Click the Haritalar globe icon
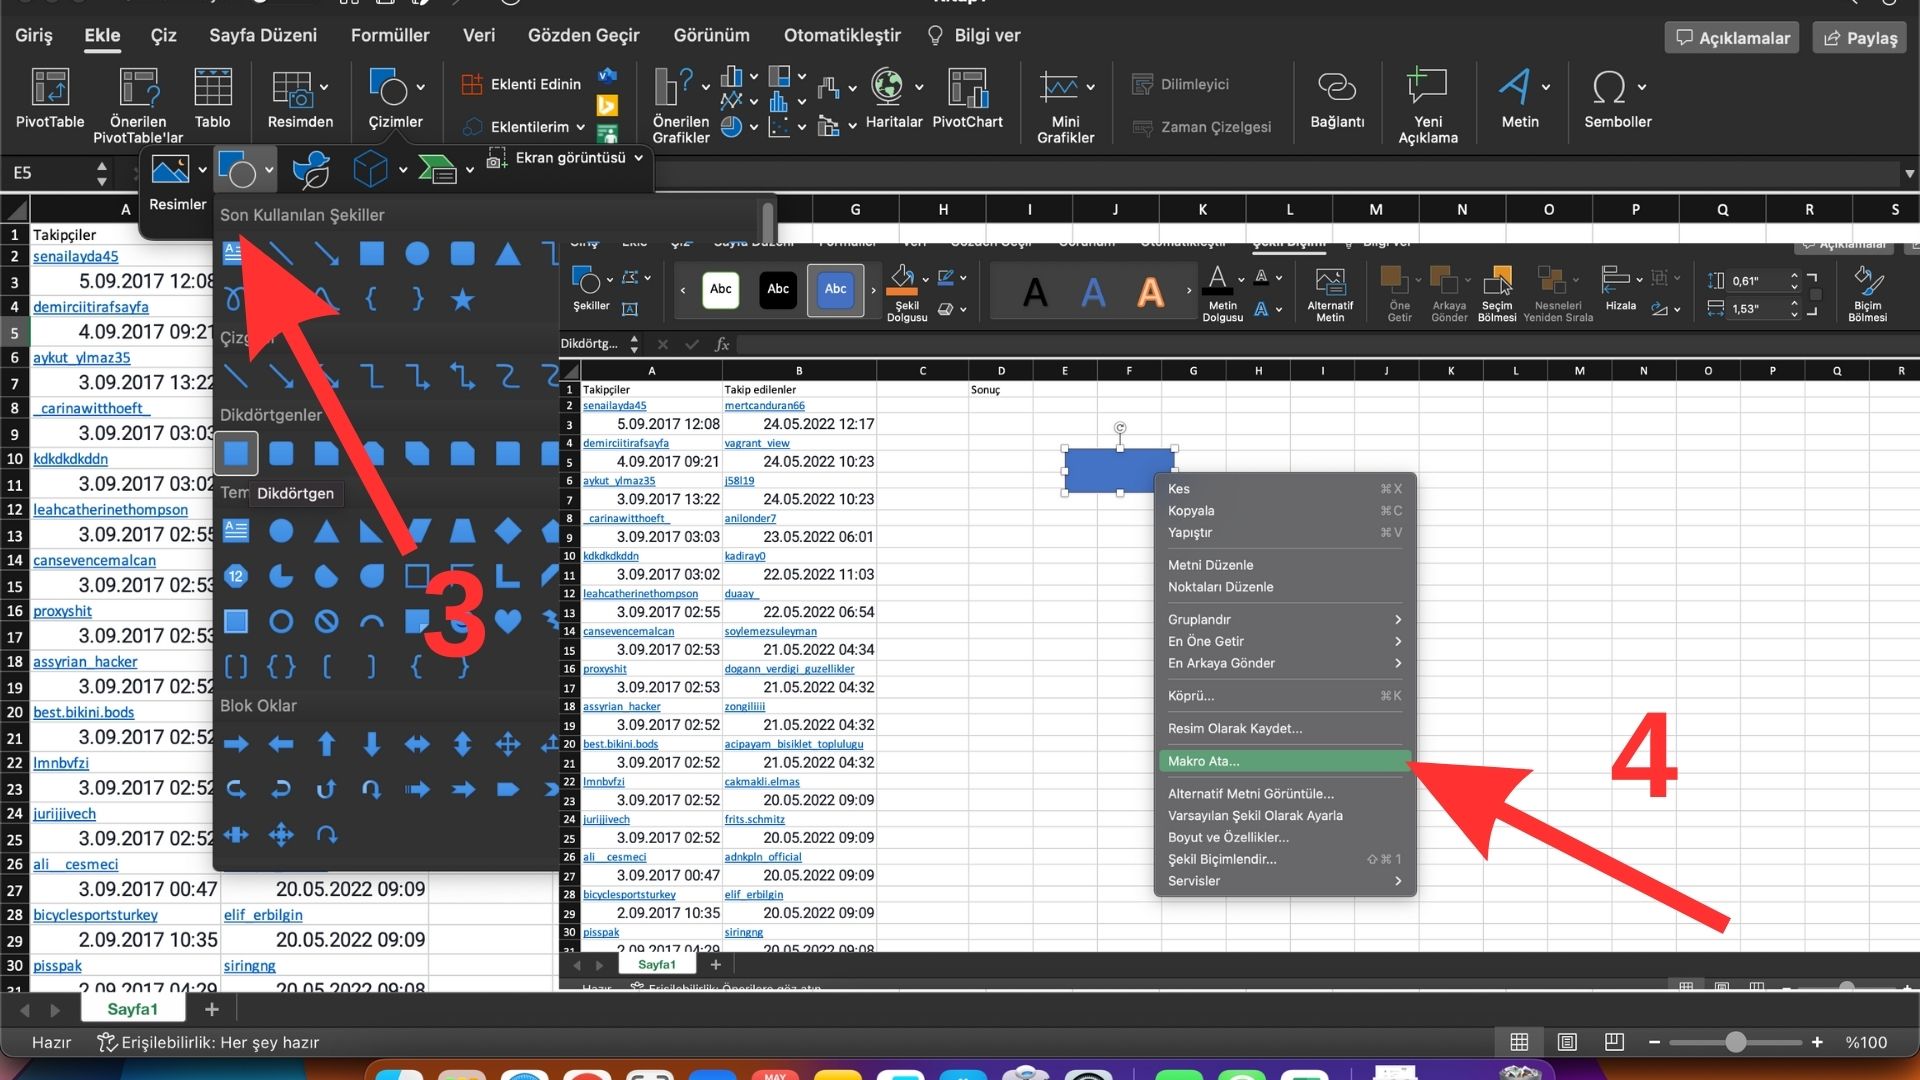 pyautogui.click(x=887, y=87)
